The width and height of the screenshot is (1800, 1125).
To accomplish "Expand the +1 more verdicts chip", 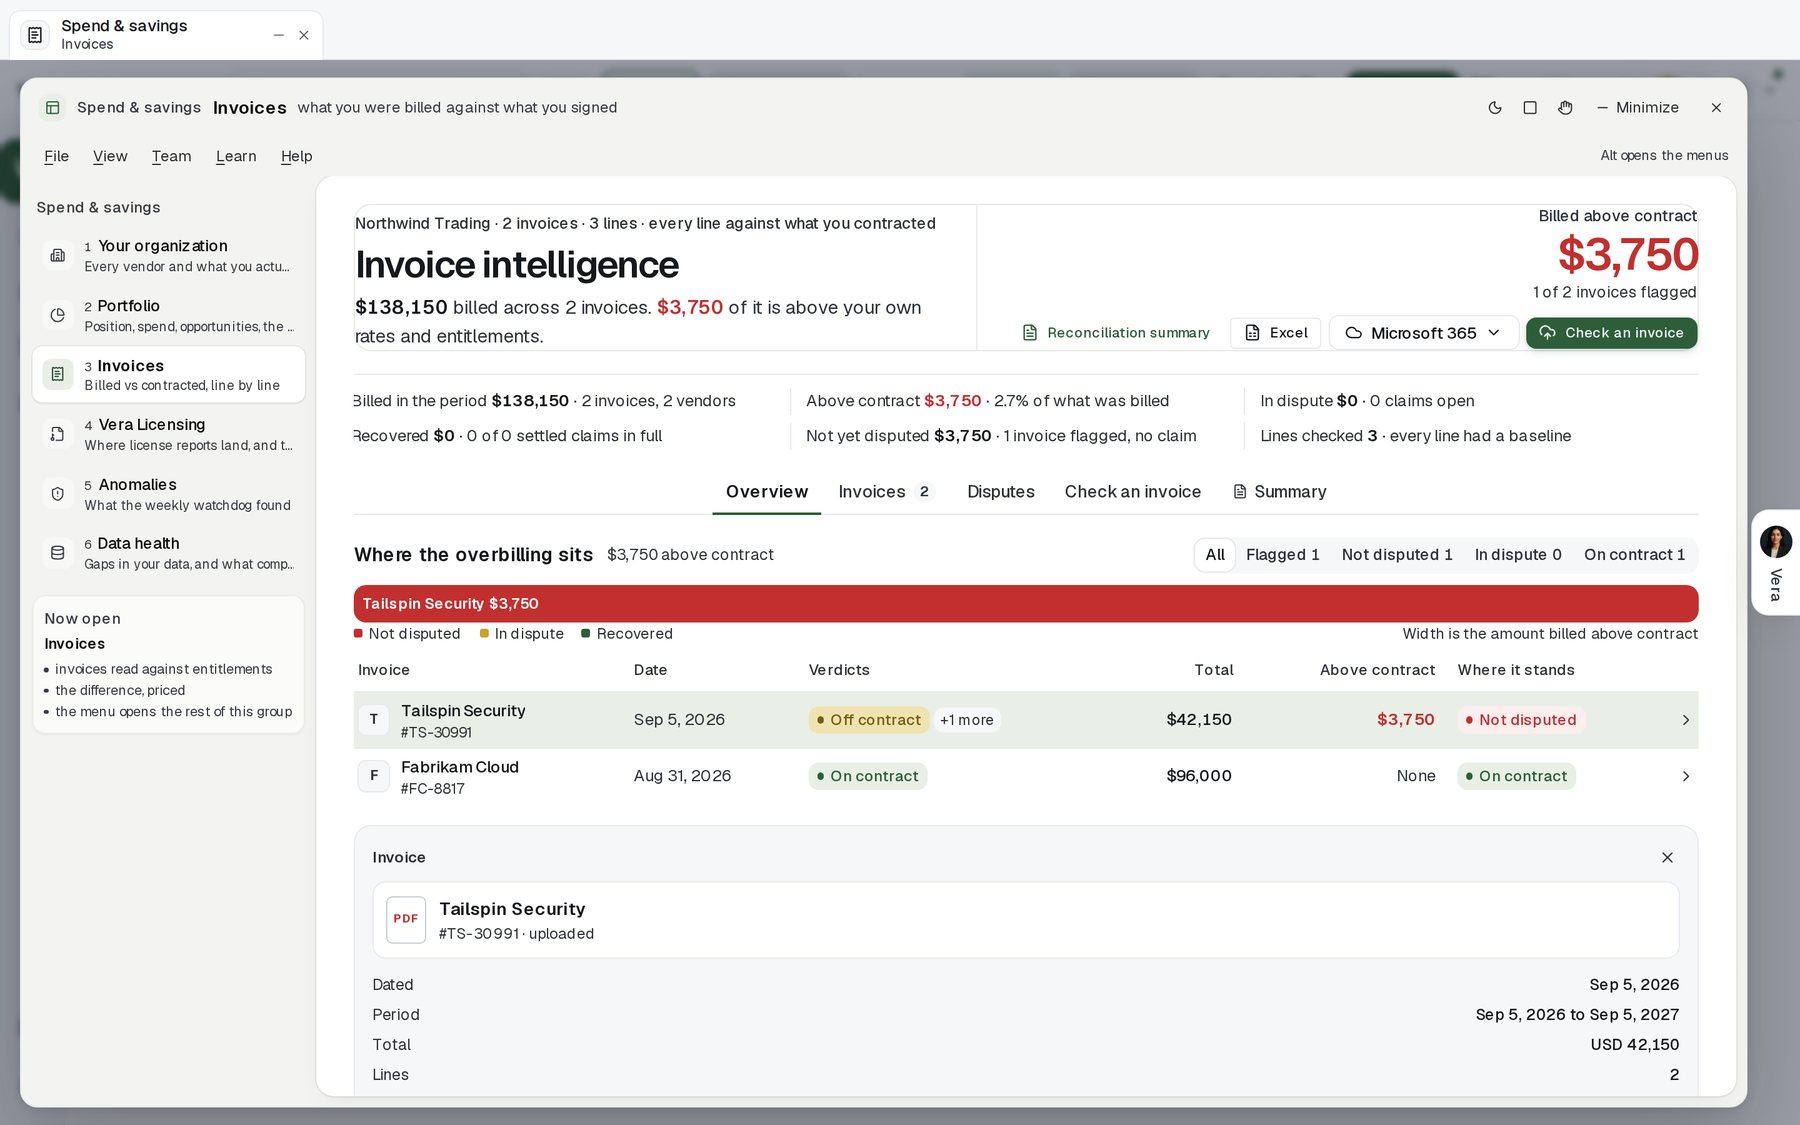I will [967, 720].
